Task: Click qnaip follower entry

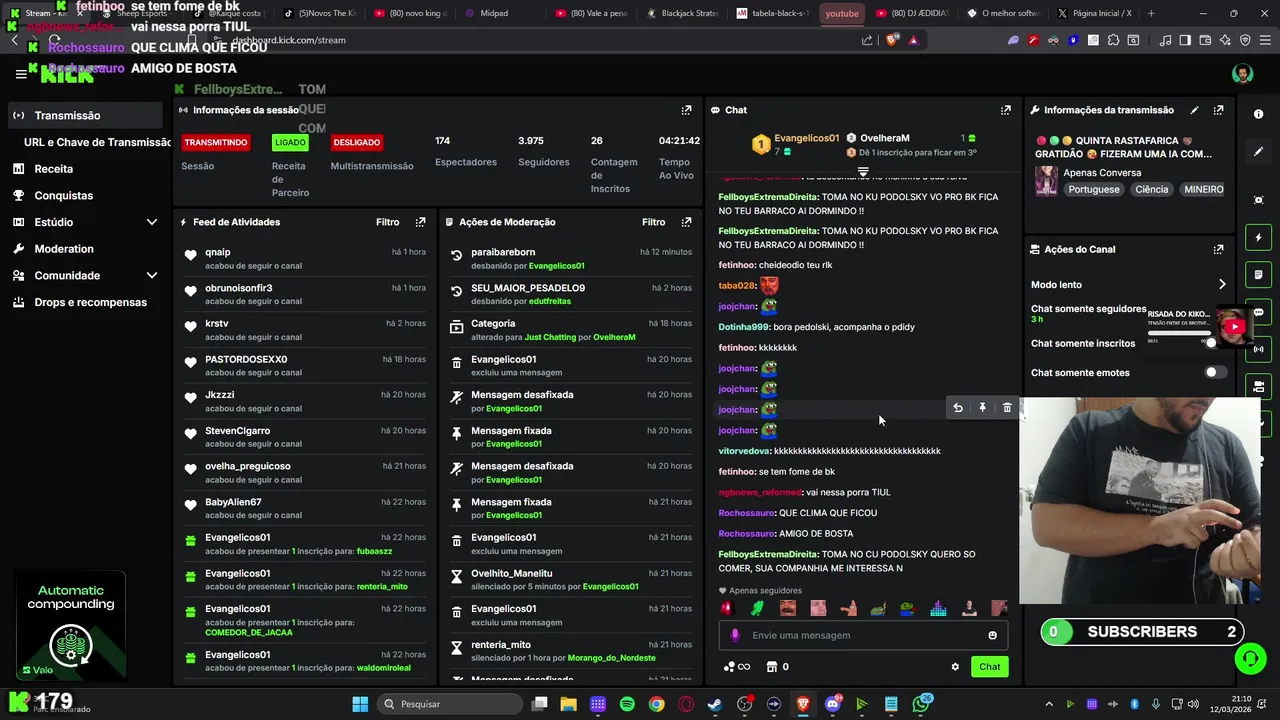Action: [304, 258]
